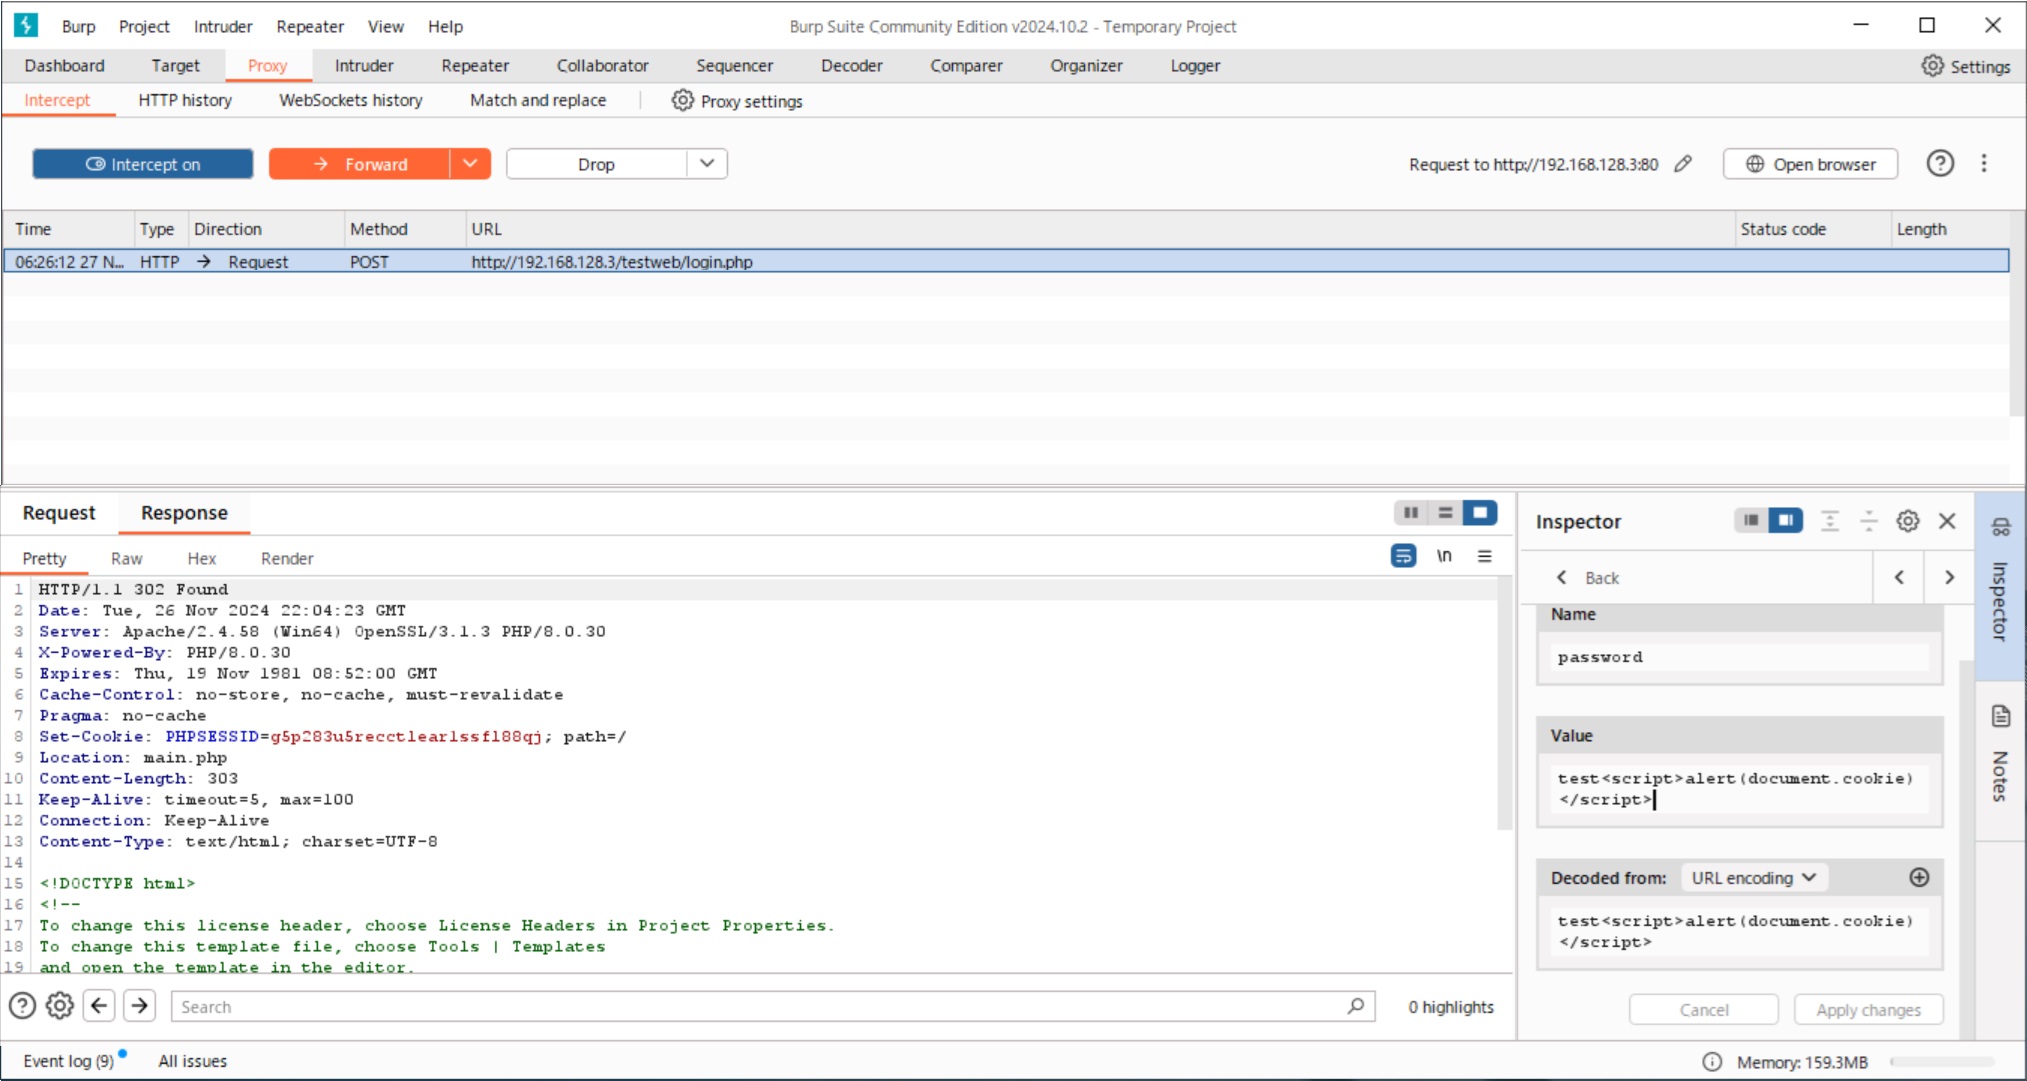Switch to the Repeater tab
The image size is (2027, 1081).
(x=475, y=66)
